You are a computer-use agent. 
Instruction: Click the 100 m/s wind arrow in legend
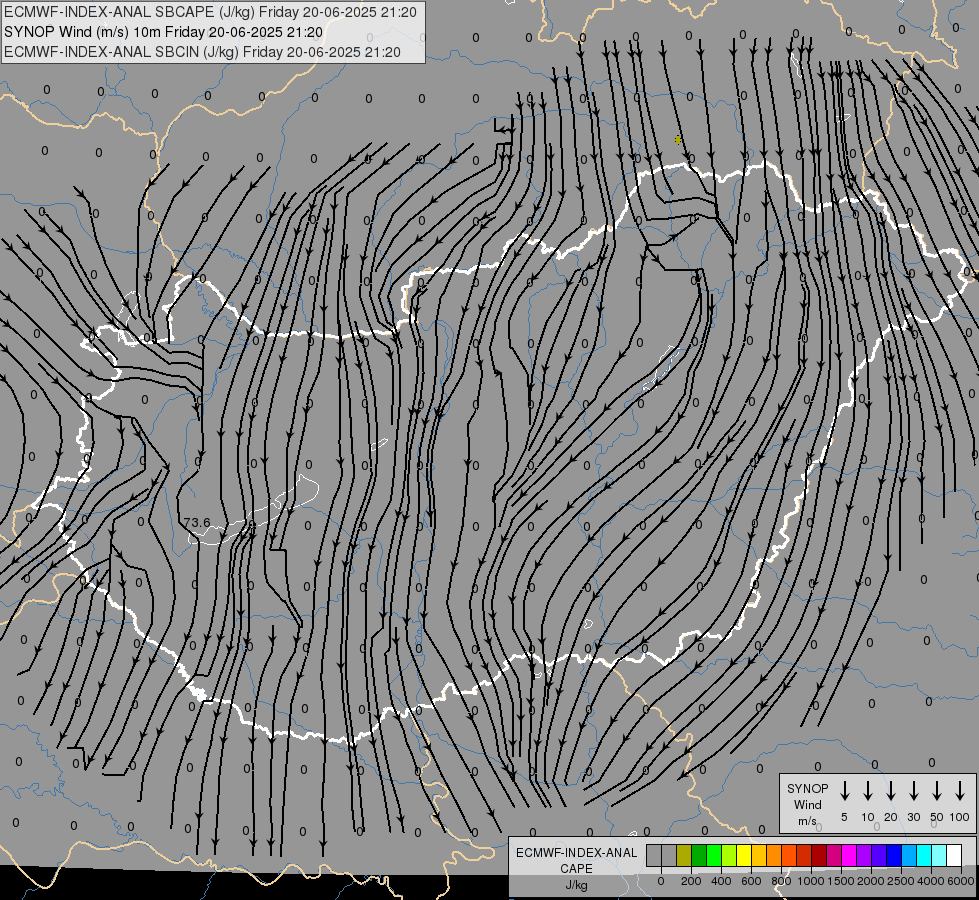point(960,790)
